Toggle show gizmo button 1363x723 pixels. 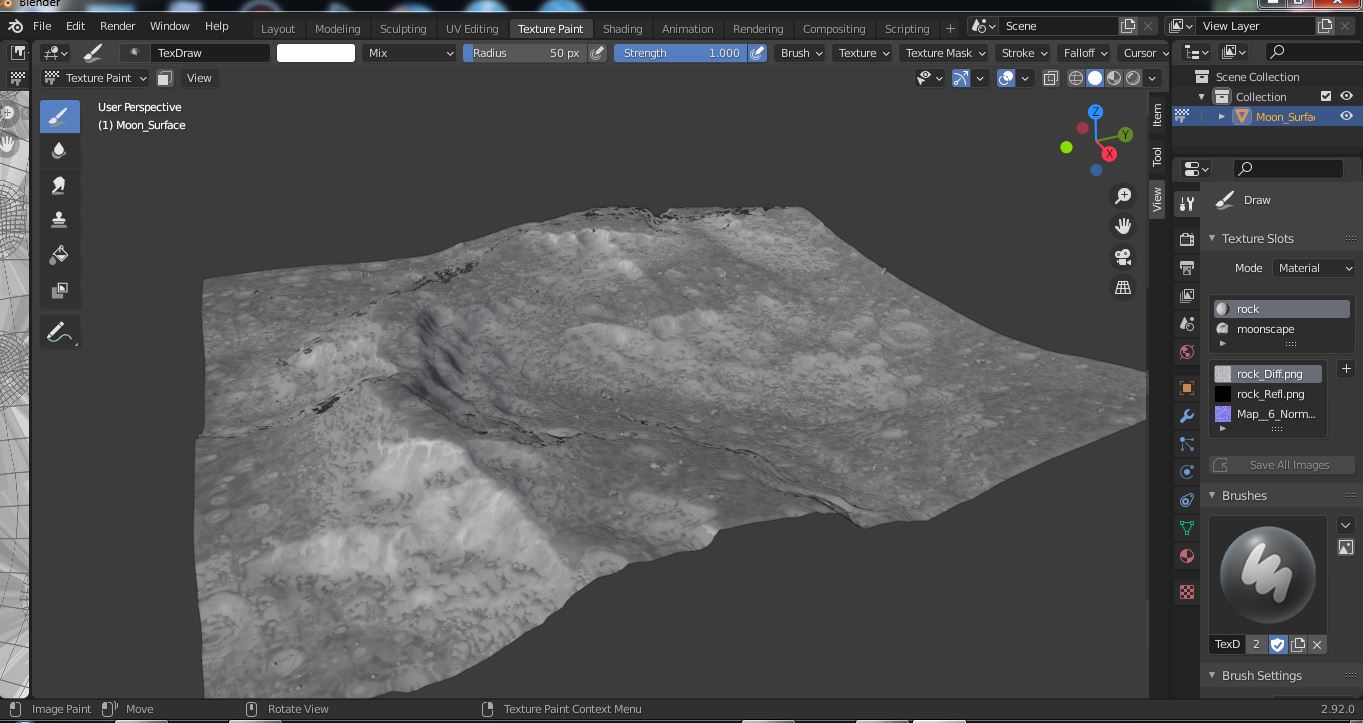click(x=961, y=78)
